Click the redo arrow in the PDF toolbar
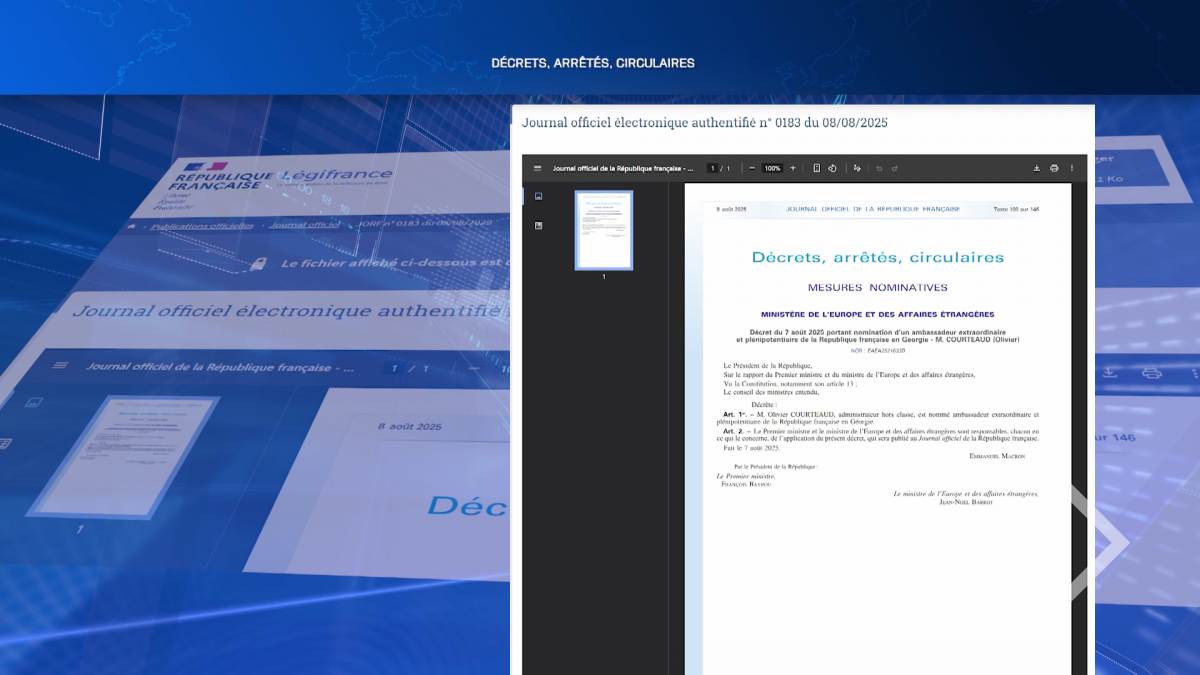This screenshot has height=675, width=1200. pyautogui.click(x=895, y=168)
